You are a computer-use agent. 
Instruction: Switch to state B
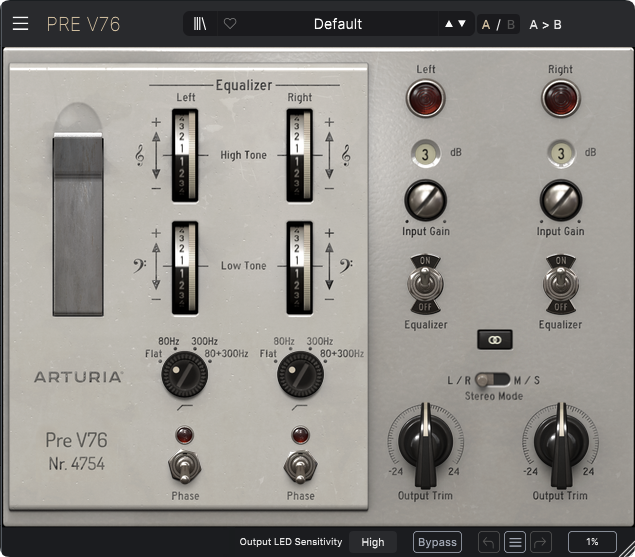coord(511,25)
